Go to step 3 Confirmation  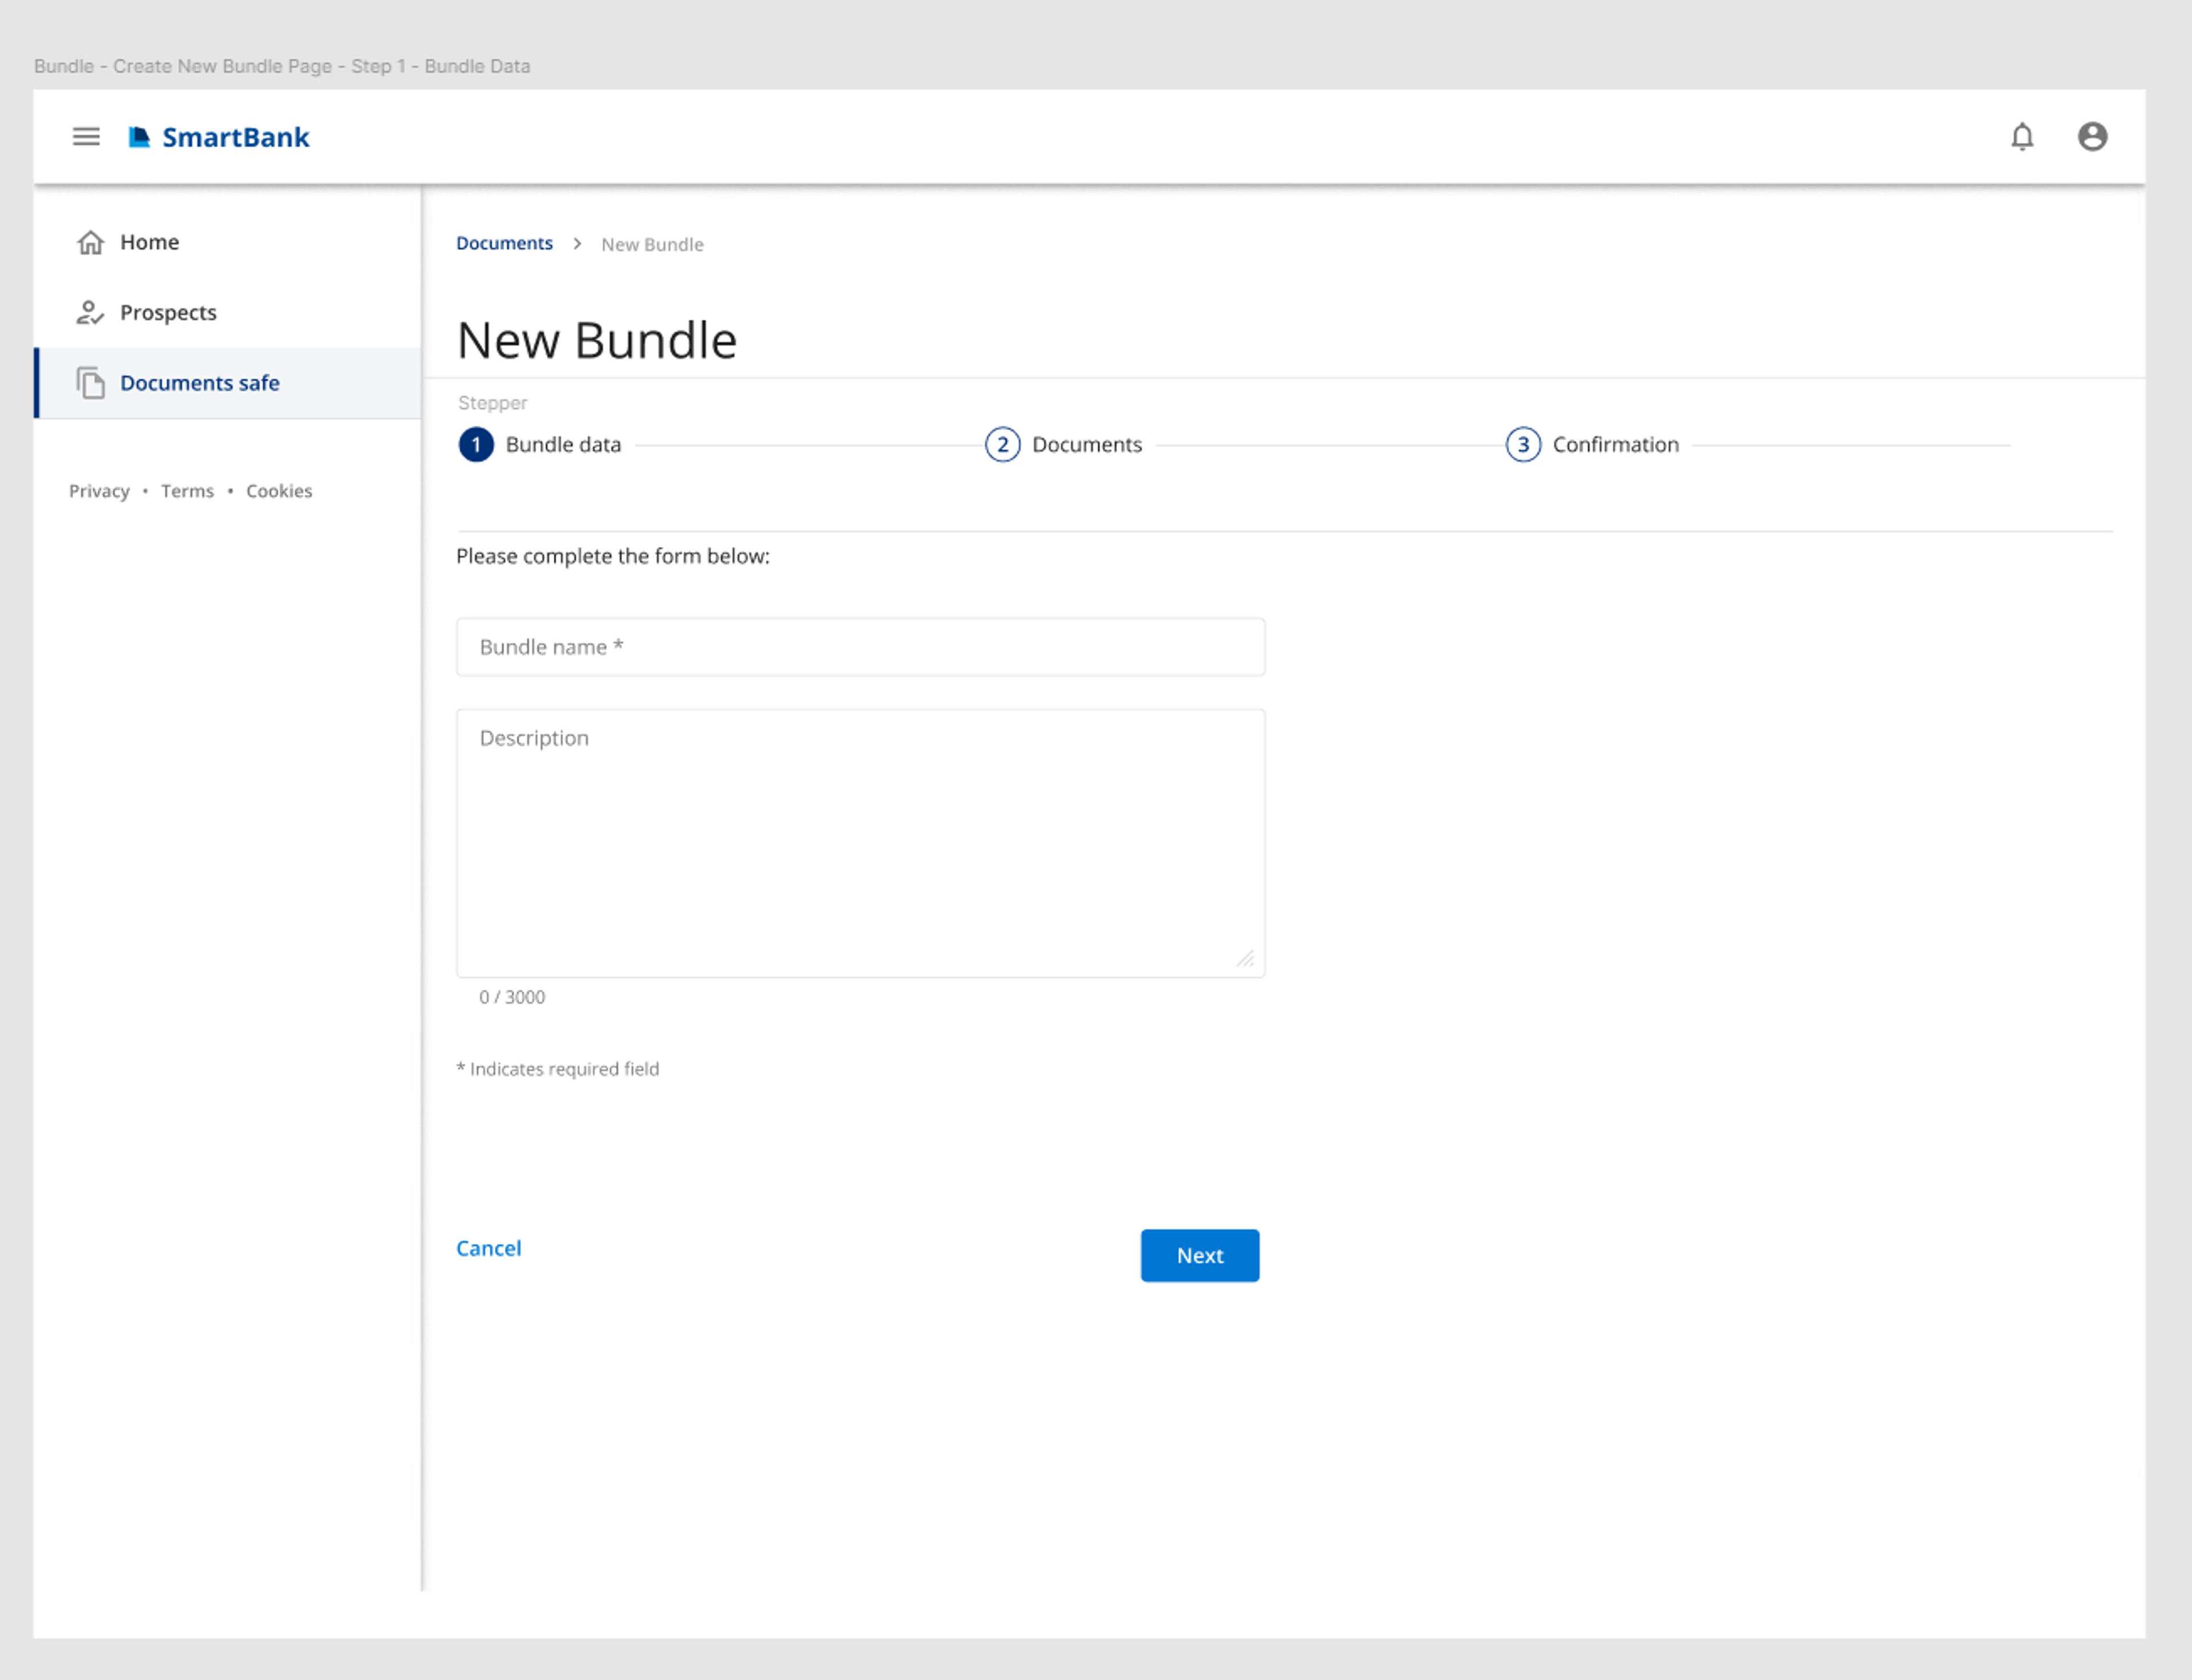[x=1593, y=444]
